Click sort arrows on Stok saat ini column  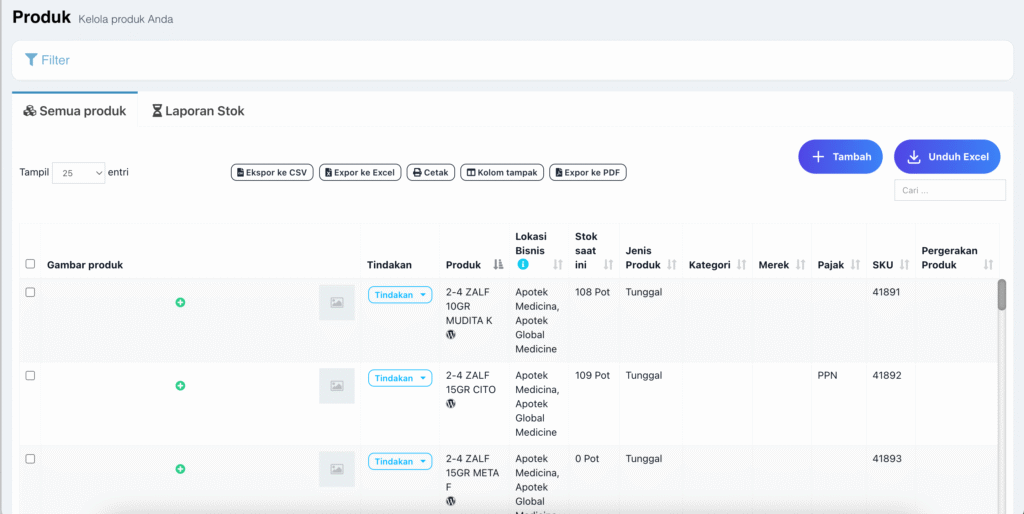click(607, 265)
